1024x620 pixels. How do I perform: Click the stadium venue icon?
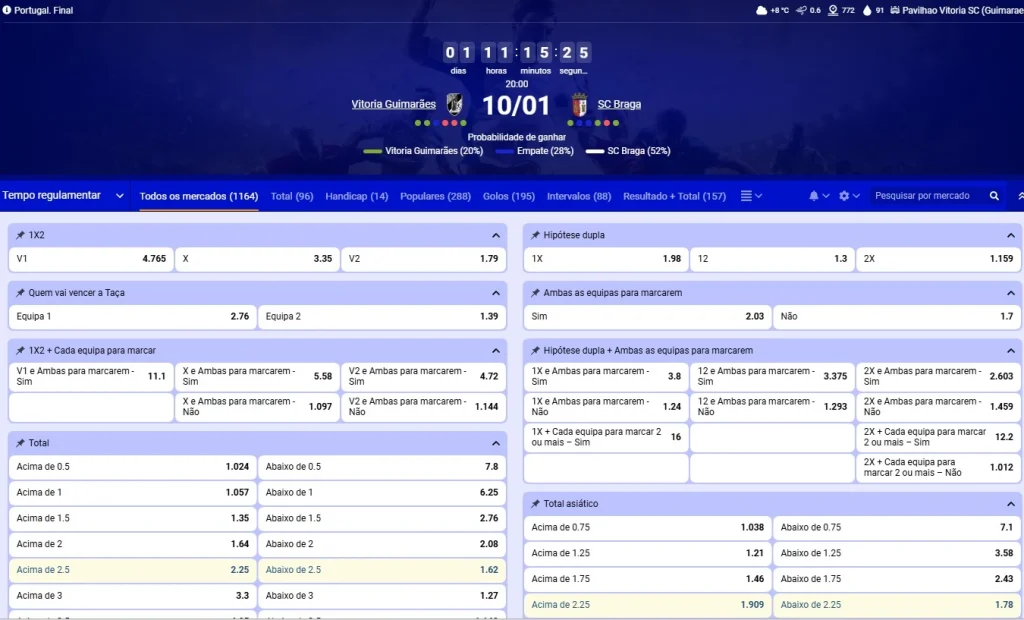pos(895,10)
